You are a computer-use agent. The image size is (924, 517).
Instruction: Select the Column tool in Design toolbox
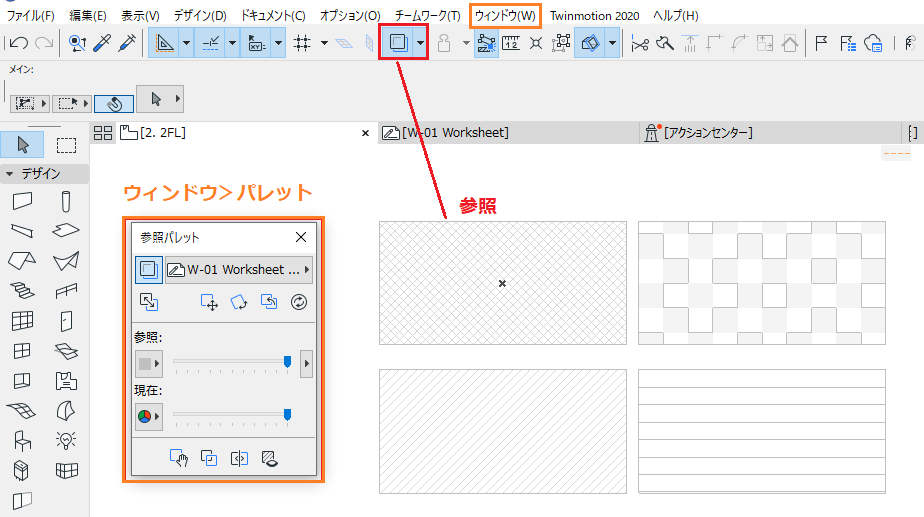tap(66, 201)
